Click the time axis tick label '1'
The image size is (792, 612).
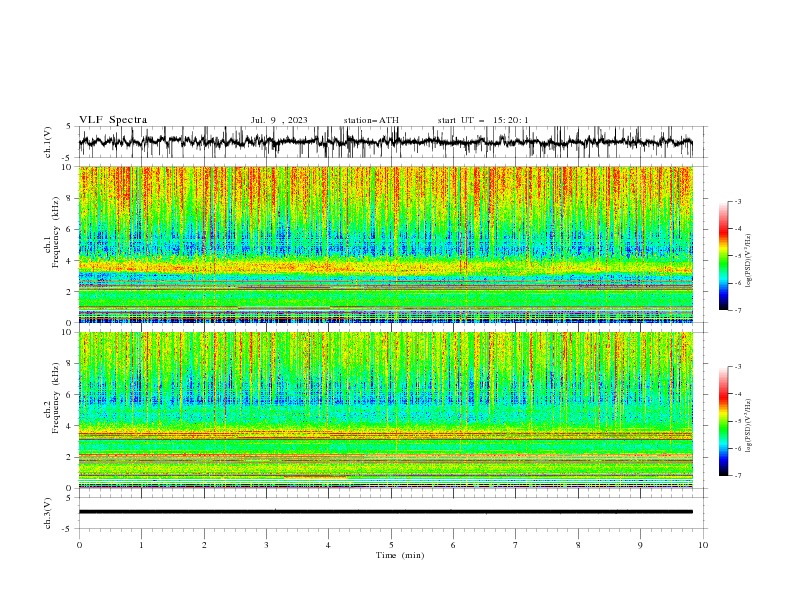tap(141, 545)
